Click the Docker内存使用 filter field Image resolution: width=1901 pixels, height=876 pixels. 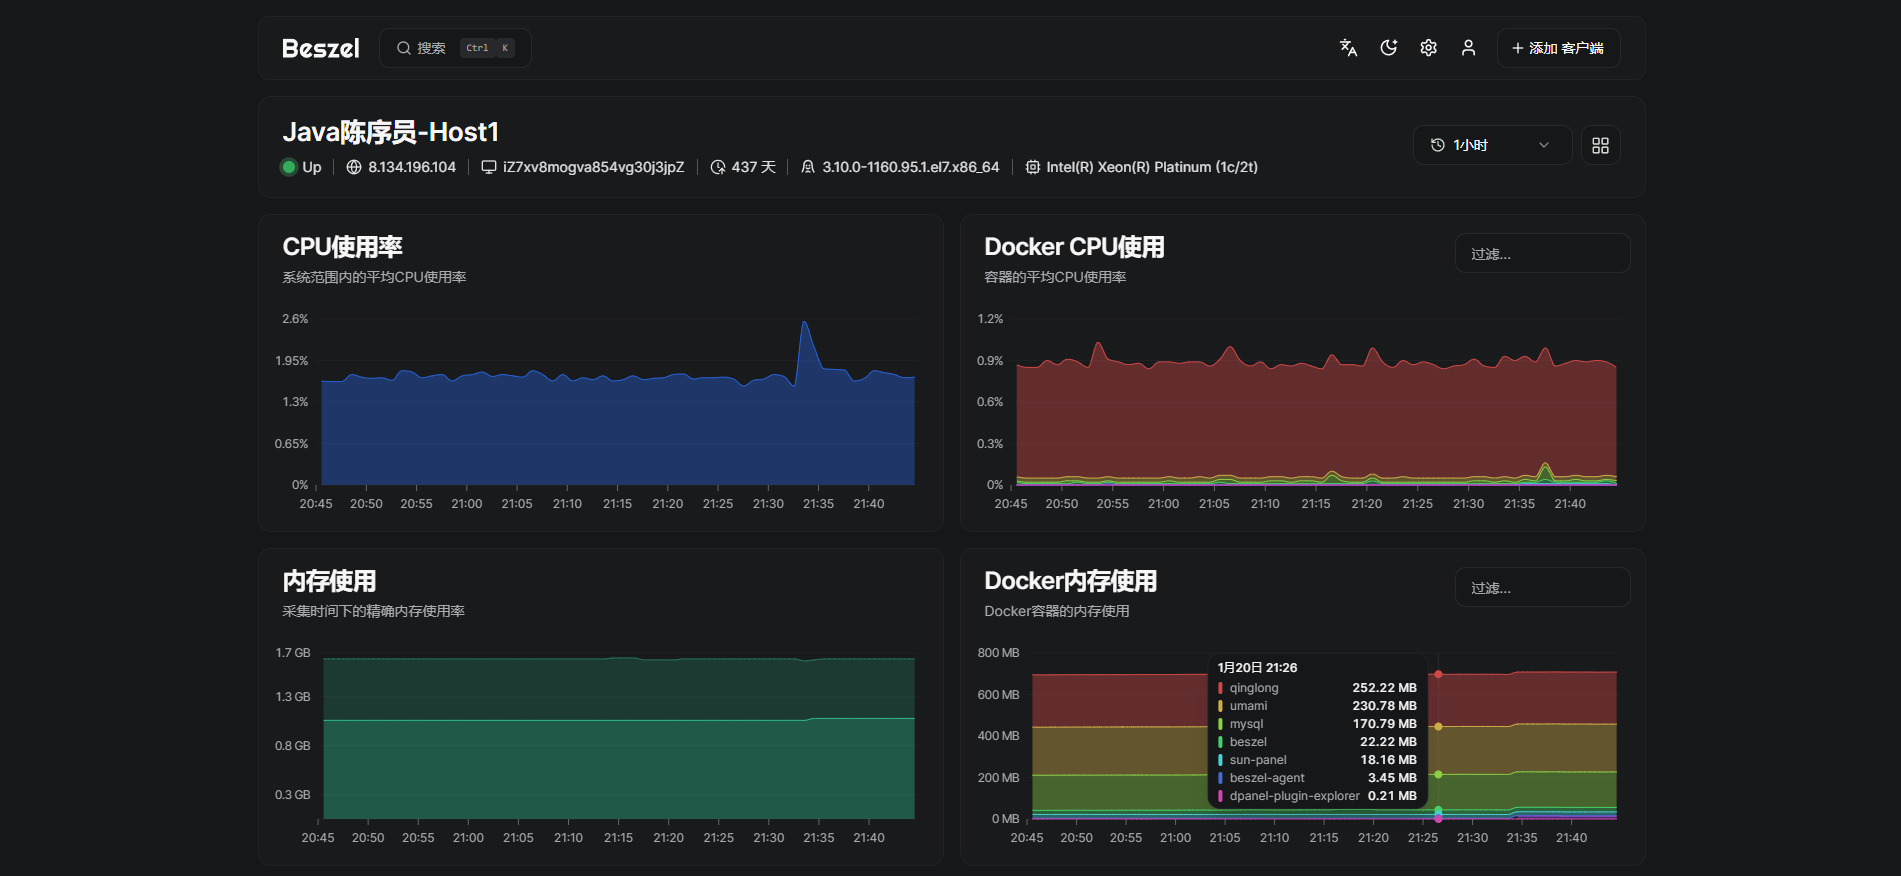pos(1542,588)
